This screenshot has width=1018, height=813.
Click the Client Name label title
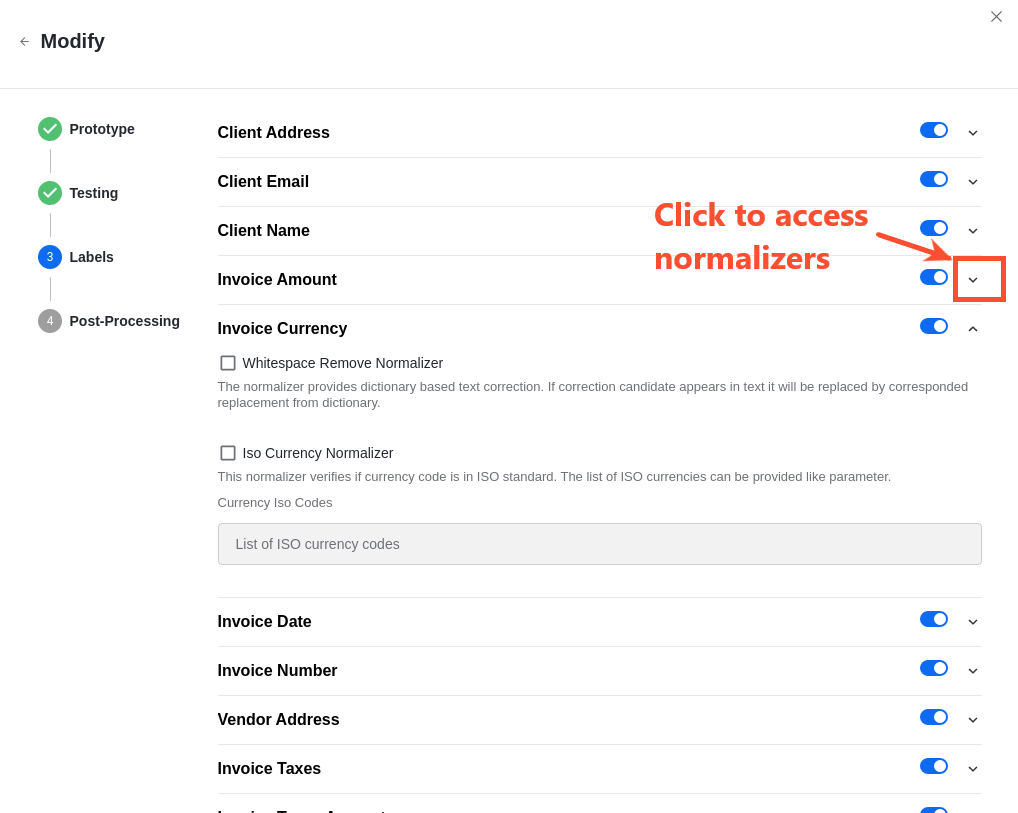[x=264, y=231]
